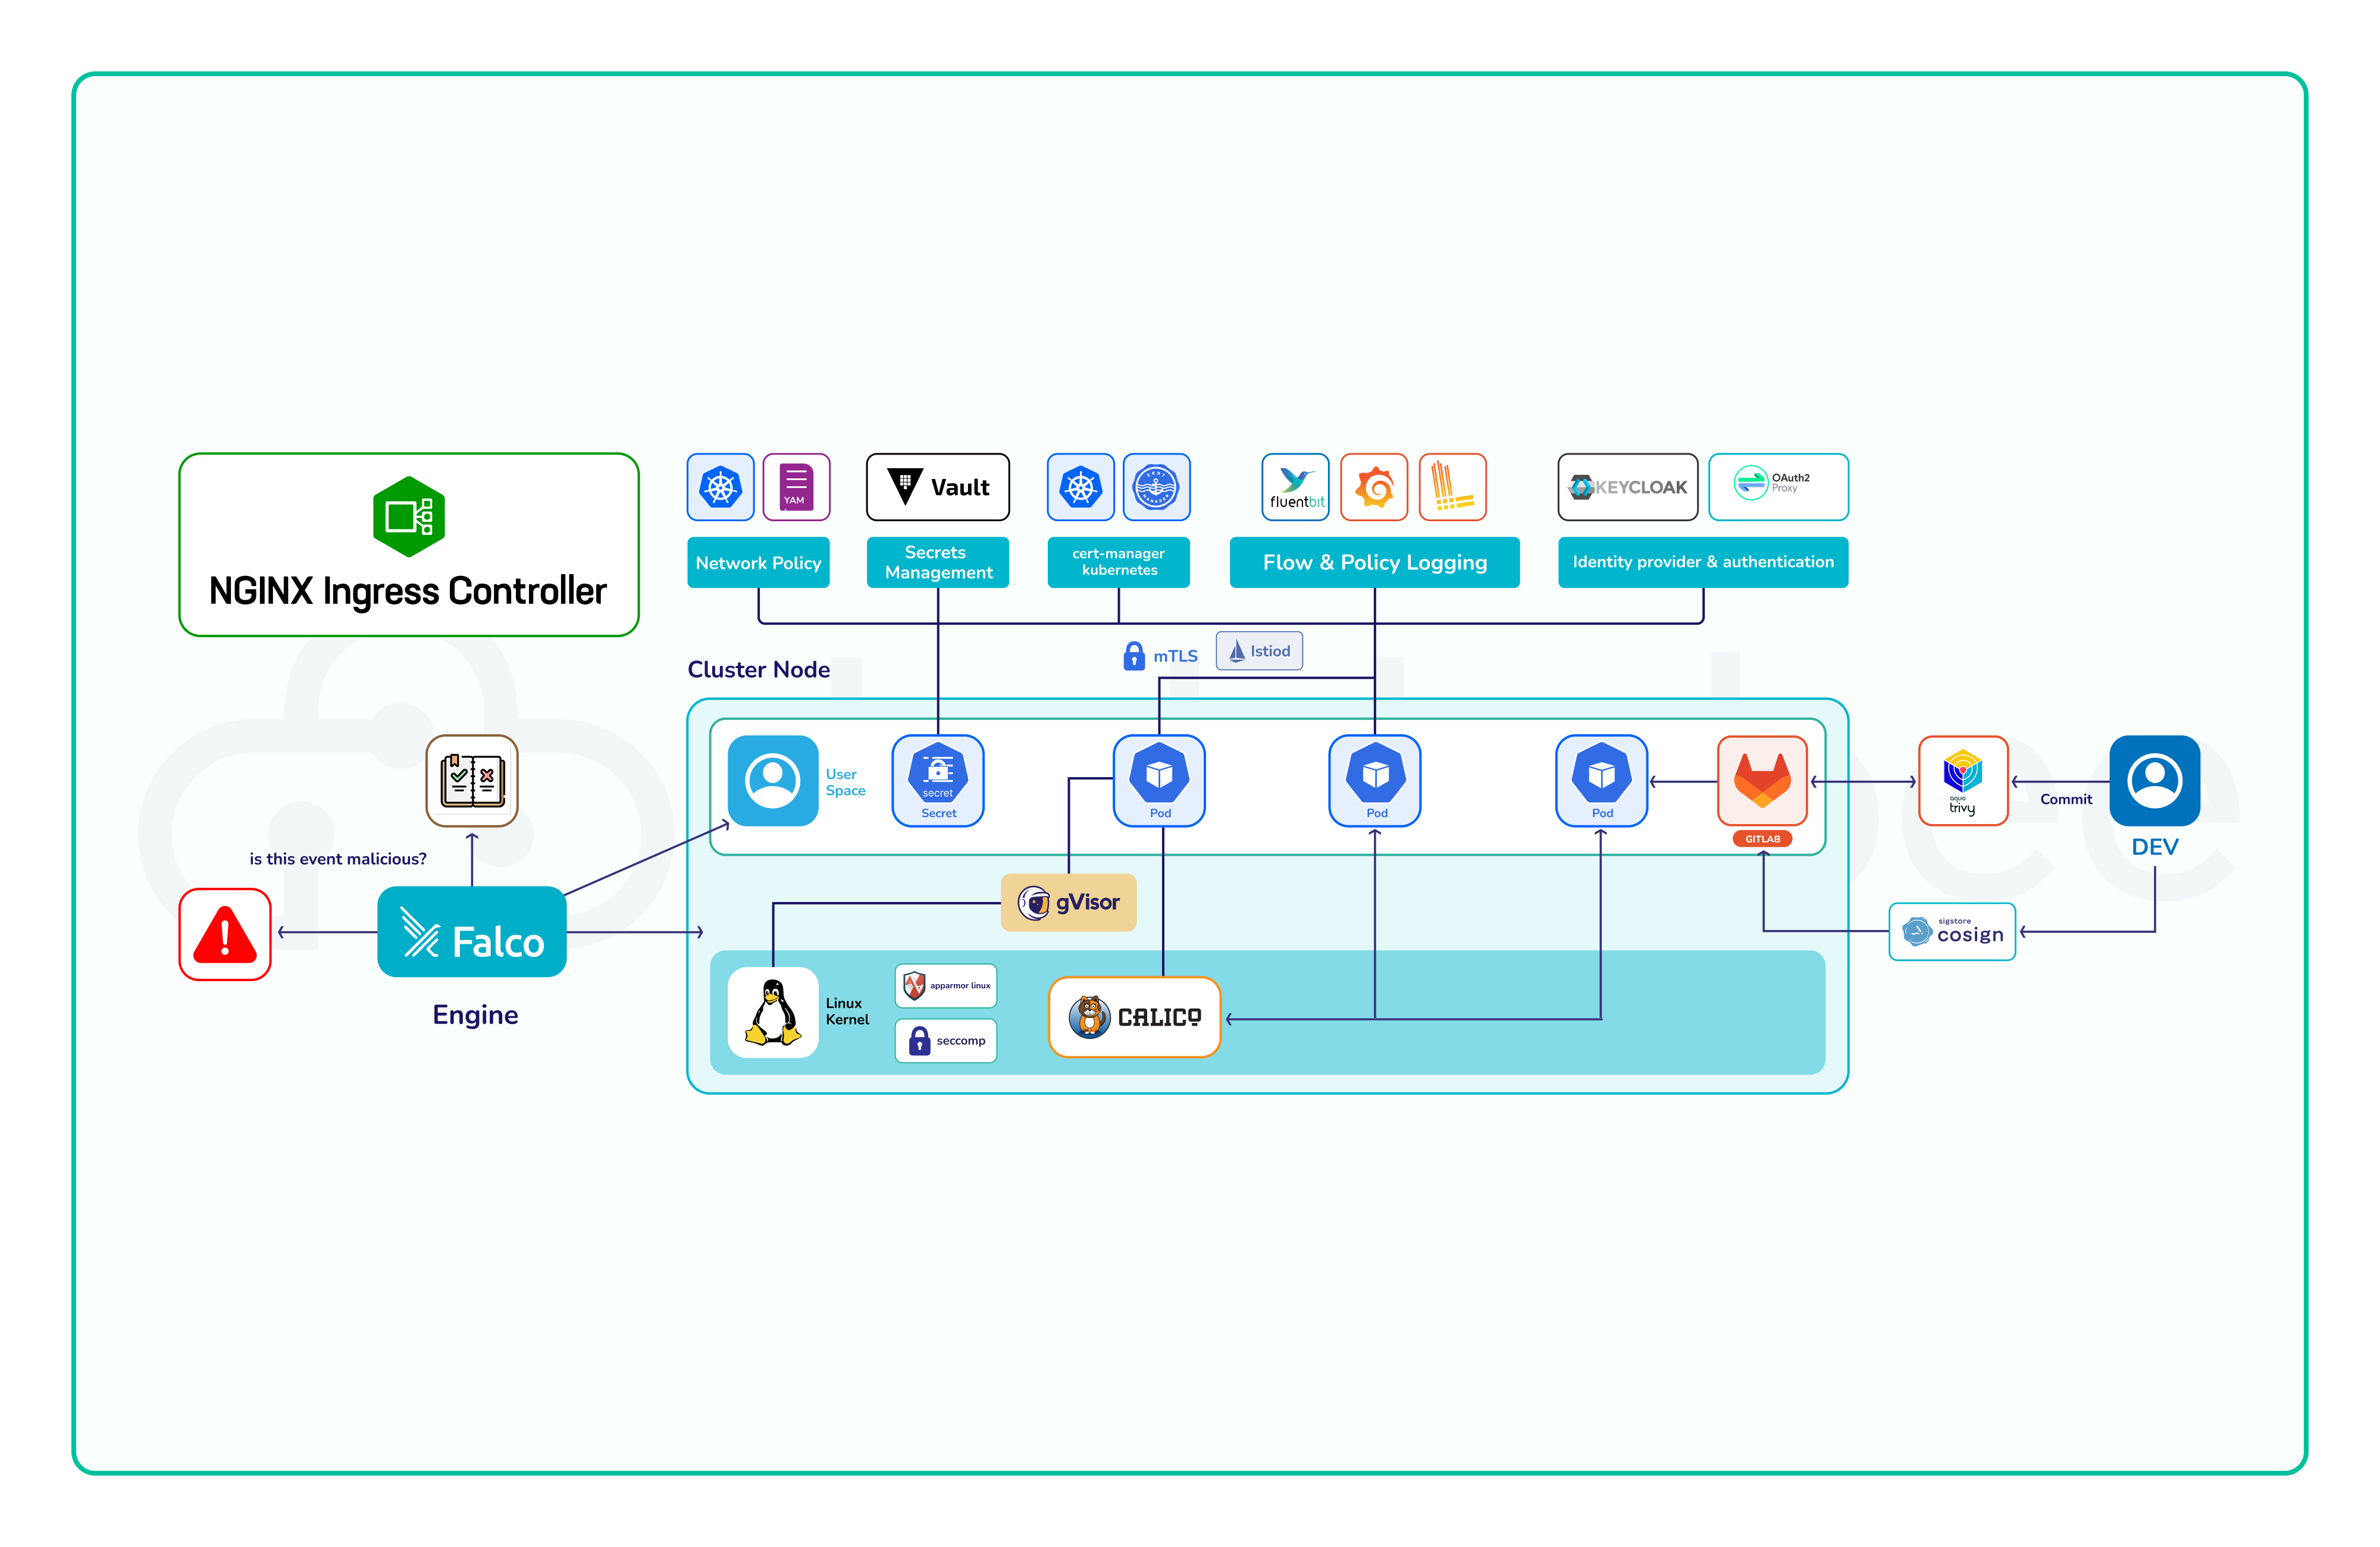Click the Istiod badge
Viewport: 2380px width, 1547px height.
coord(1259,651)
